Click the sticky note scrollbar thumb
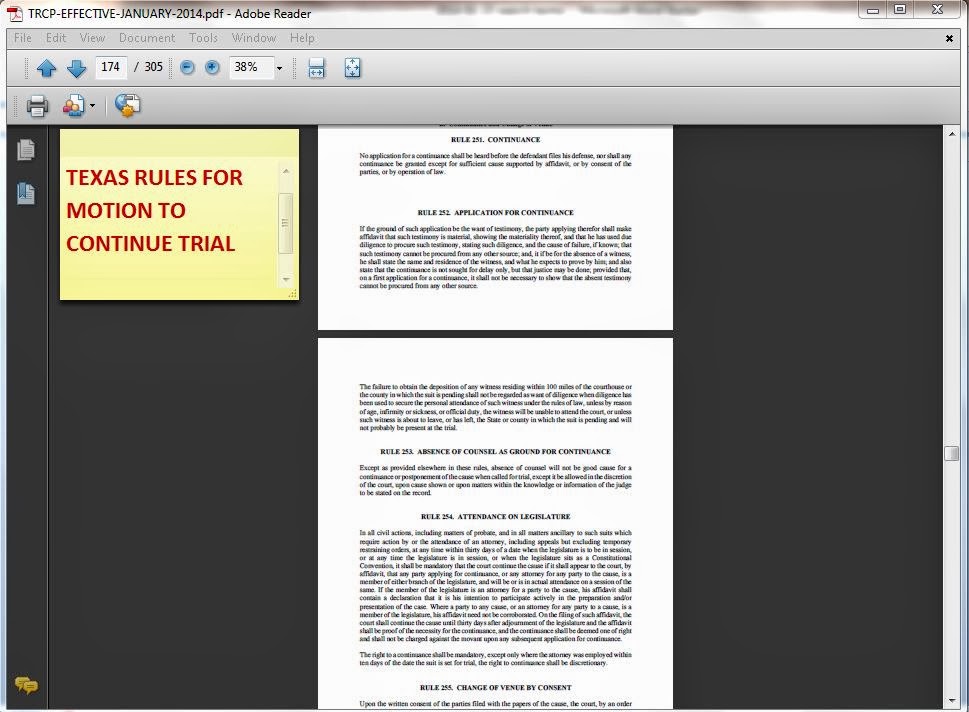Viewport: 969px width, 712px height. coord(286,223)
